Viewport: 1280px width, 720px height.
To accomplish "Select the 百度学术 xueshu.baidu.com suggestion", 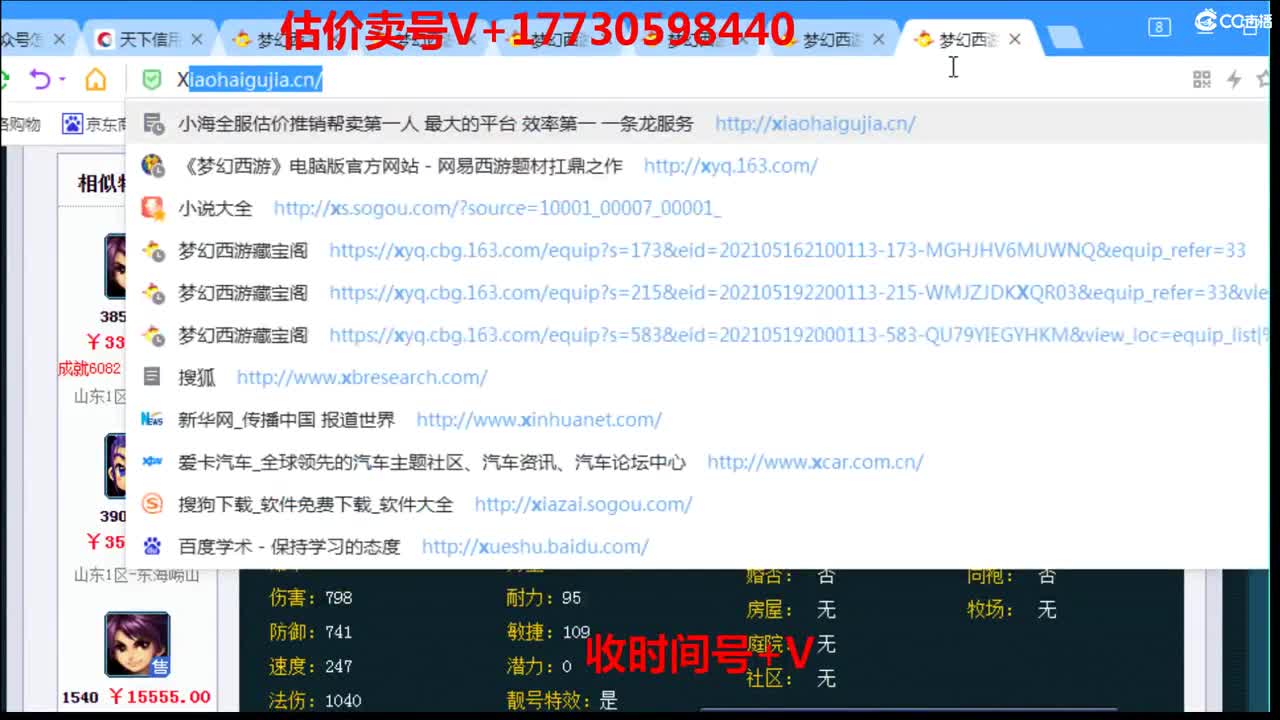I will 697,546.
